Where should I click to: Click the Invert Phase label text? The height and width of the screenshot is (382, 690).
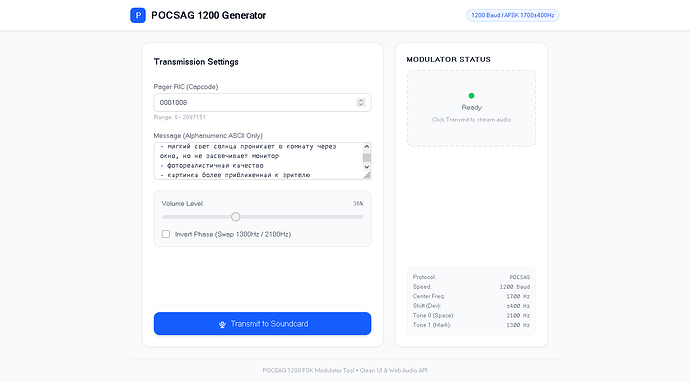click(x=233, y=234)
